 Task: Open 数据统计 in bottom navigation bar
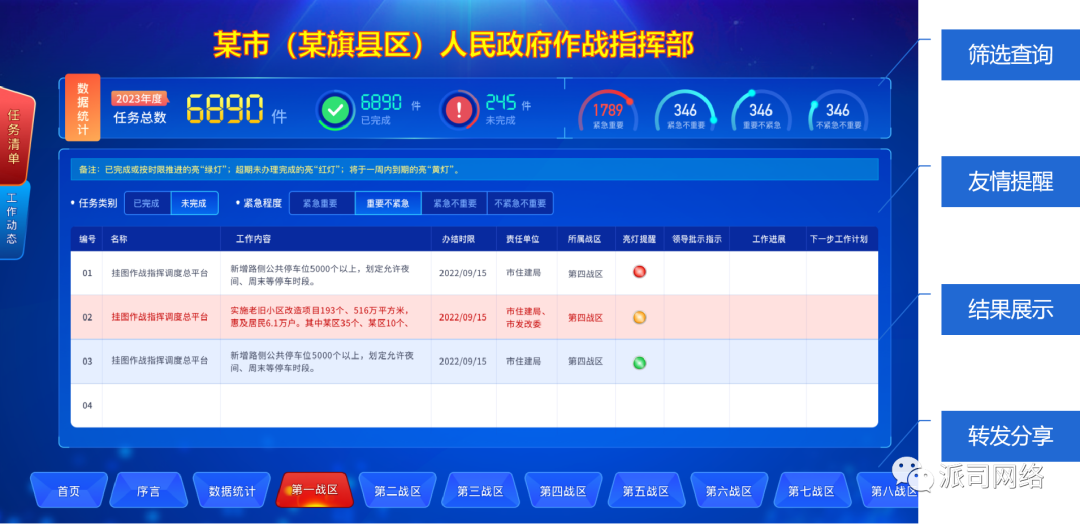[x=232, y=491]
